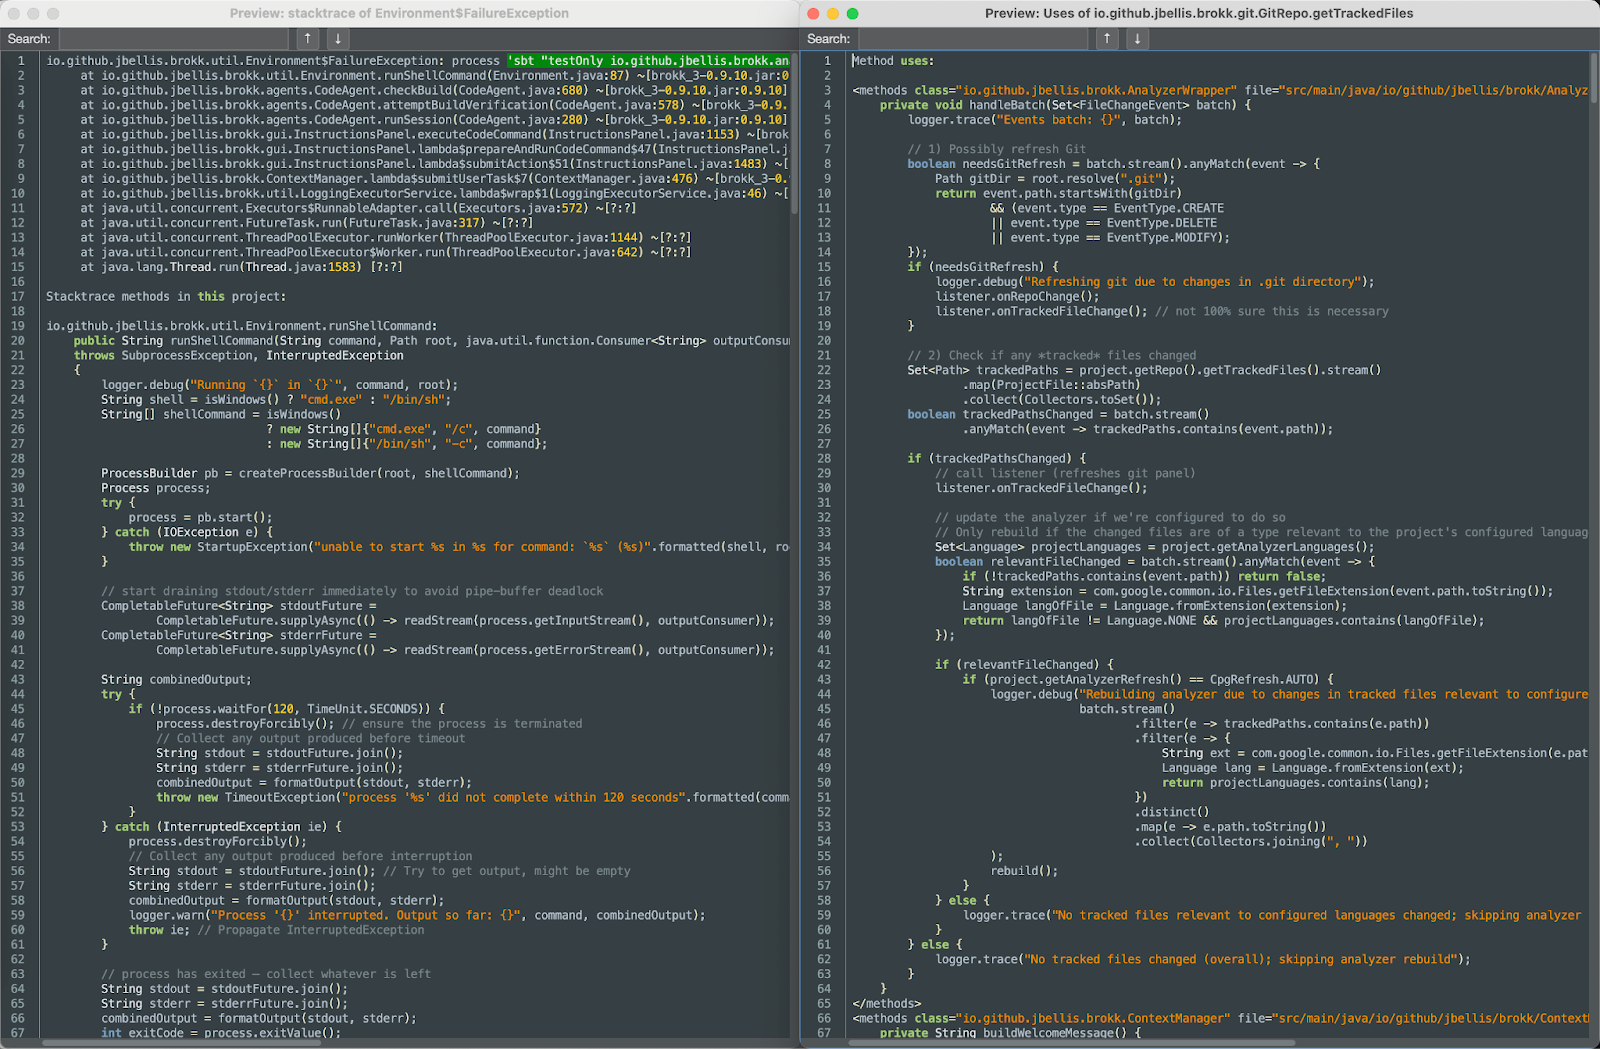Click the next-match down arrow in the stacktrace window
1600x1049 pixels.
coord(338,39)
